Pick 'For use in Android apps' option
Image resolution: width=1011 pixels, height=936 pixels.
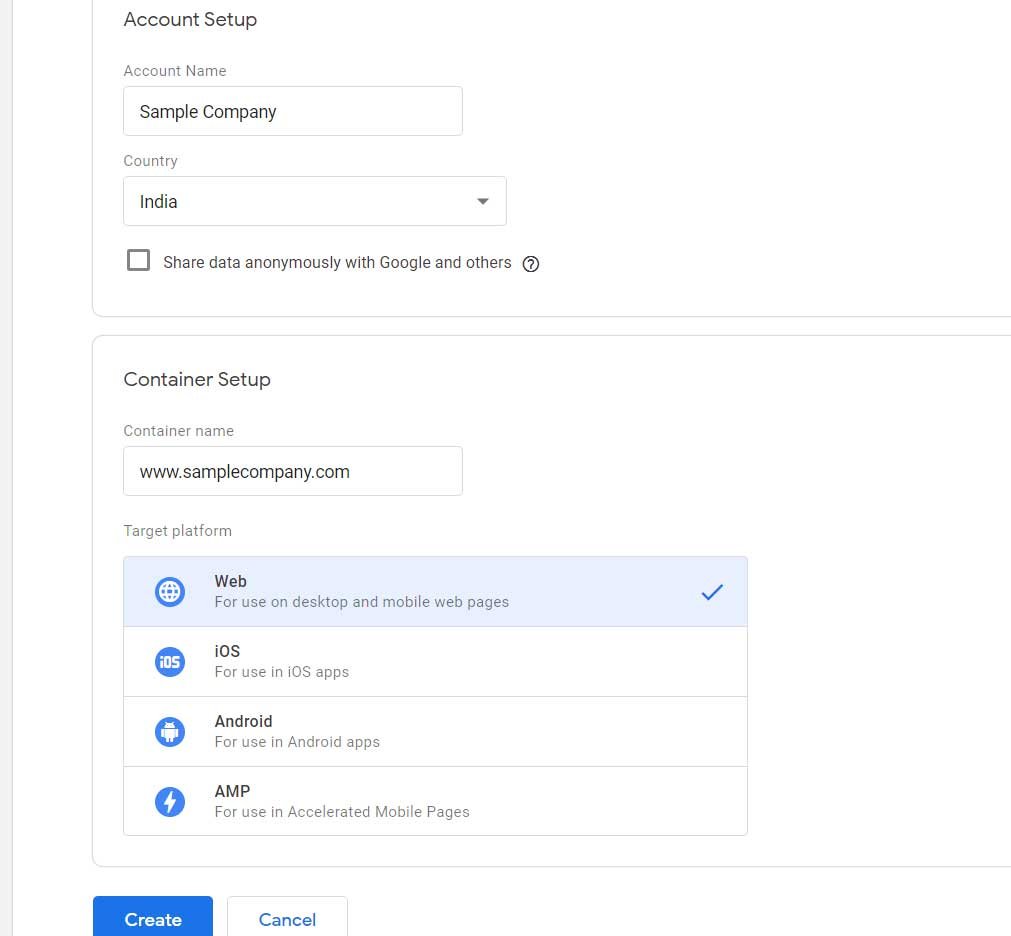tap(297, 742)
